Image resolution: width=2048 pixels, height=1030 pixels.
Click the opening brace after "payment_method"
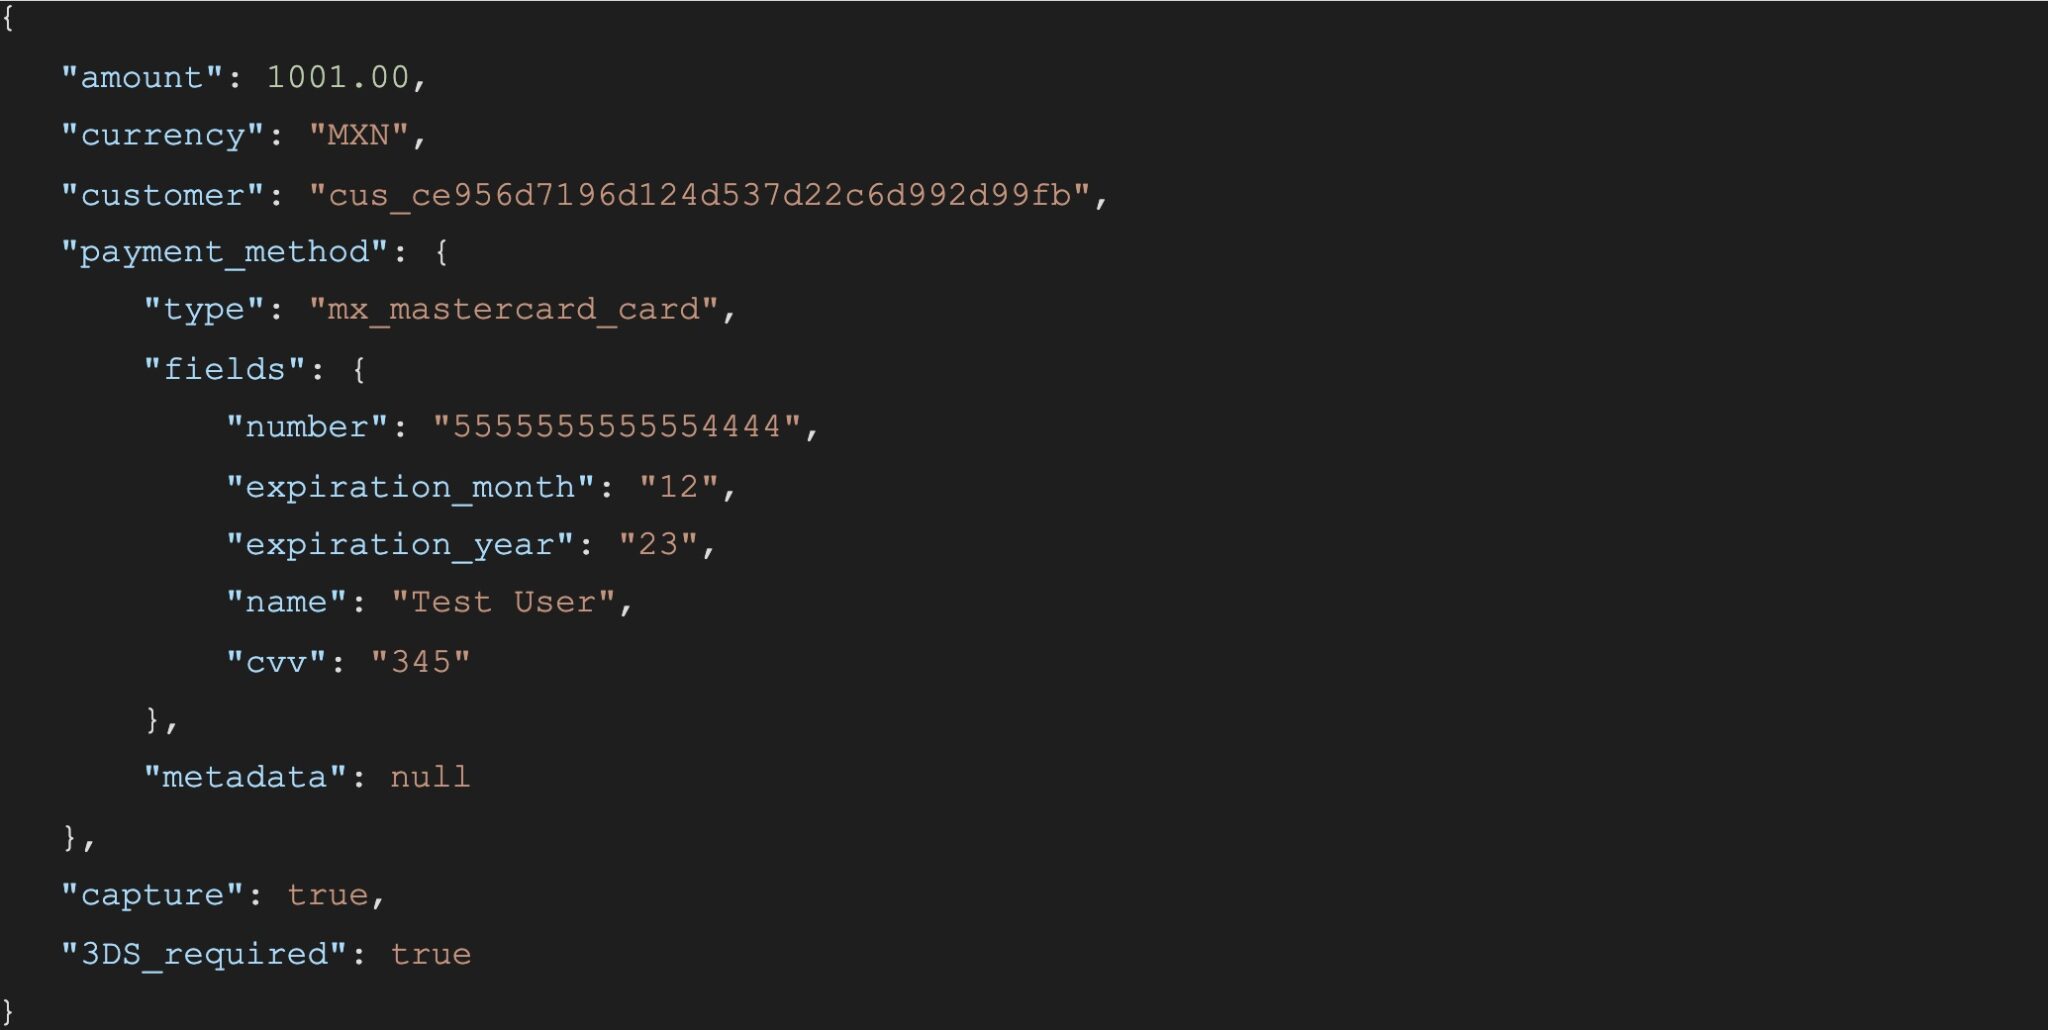(x=441, y=252)
